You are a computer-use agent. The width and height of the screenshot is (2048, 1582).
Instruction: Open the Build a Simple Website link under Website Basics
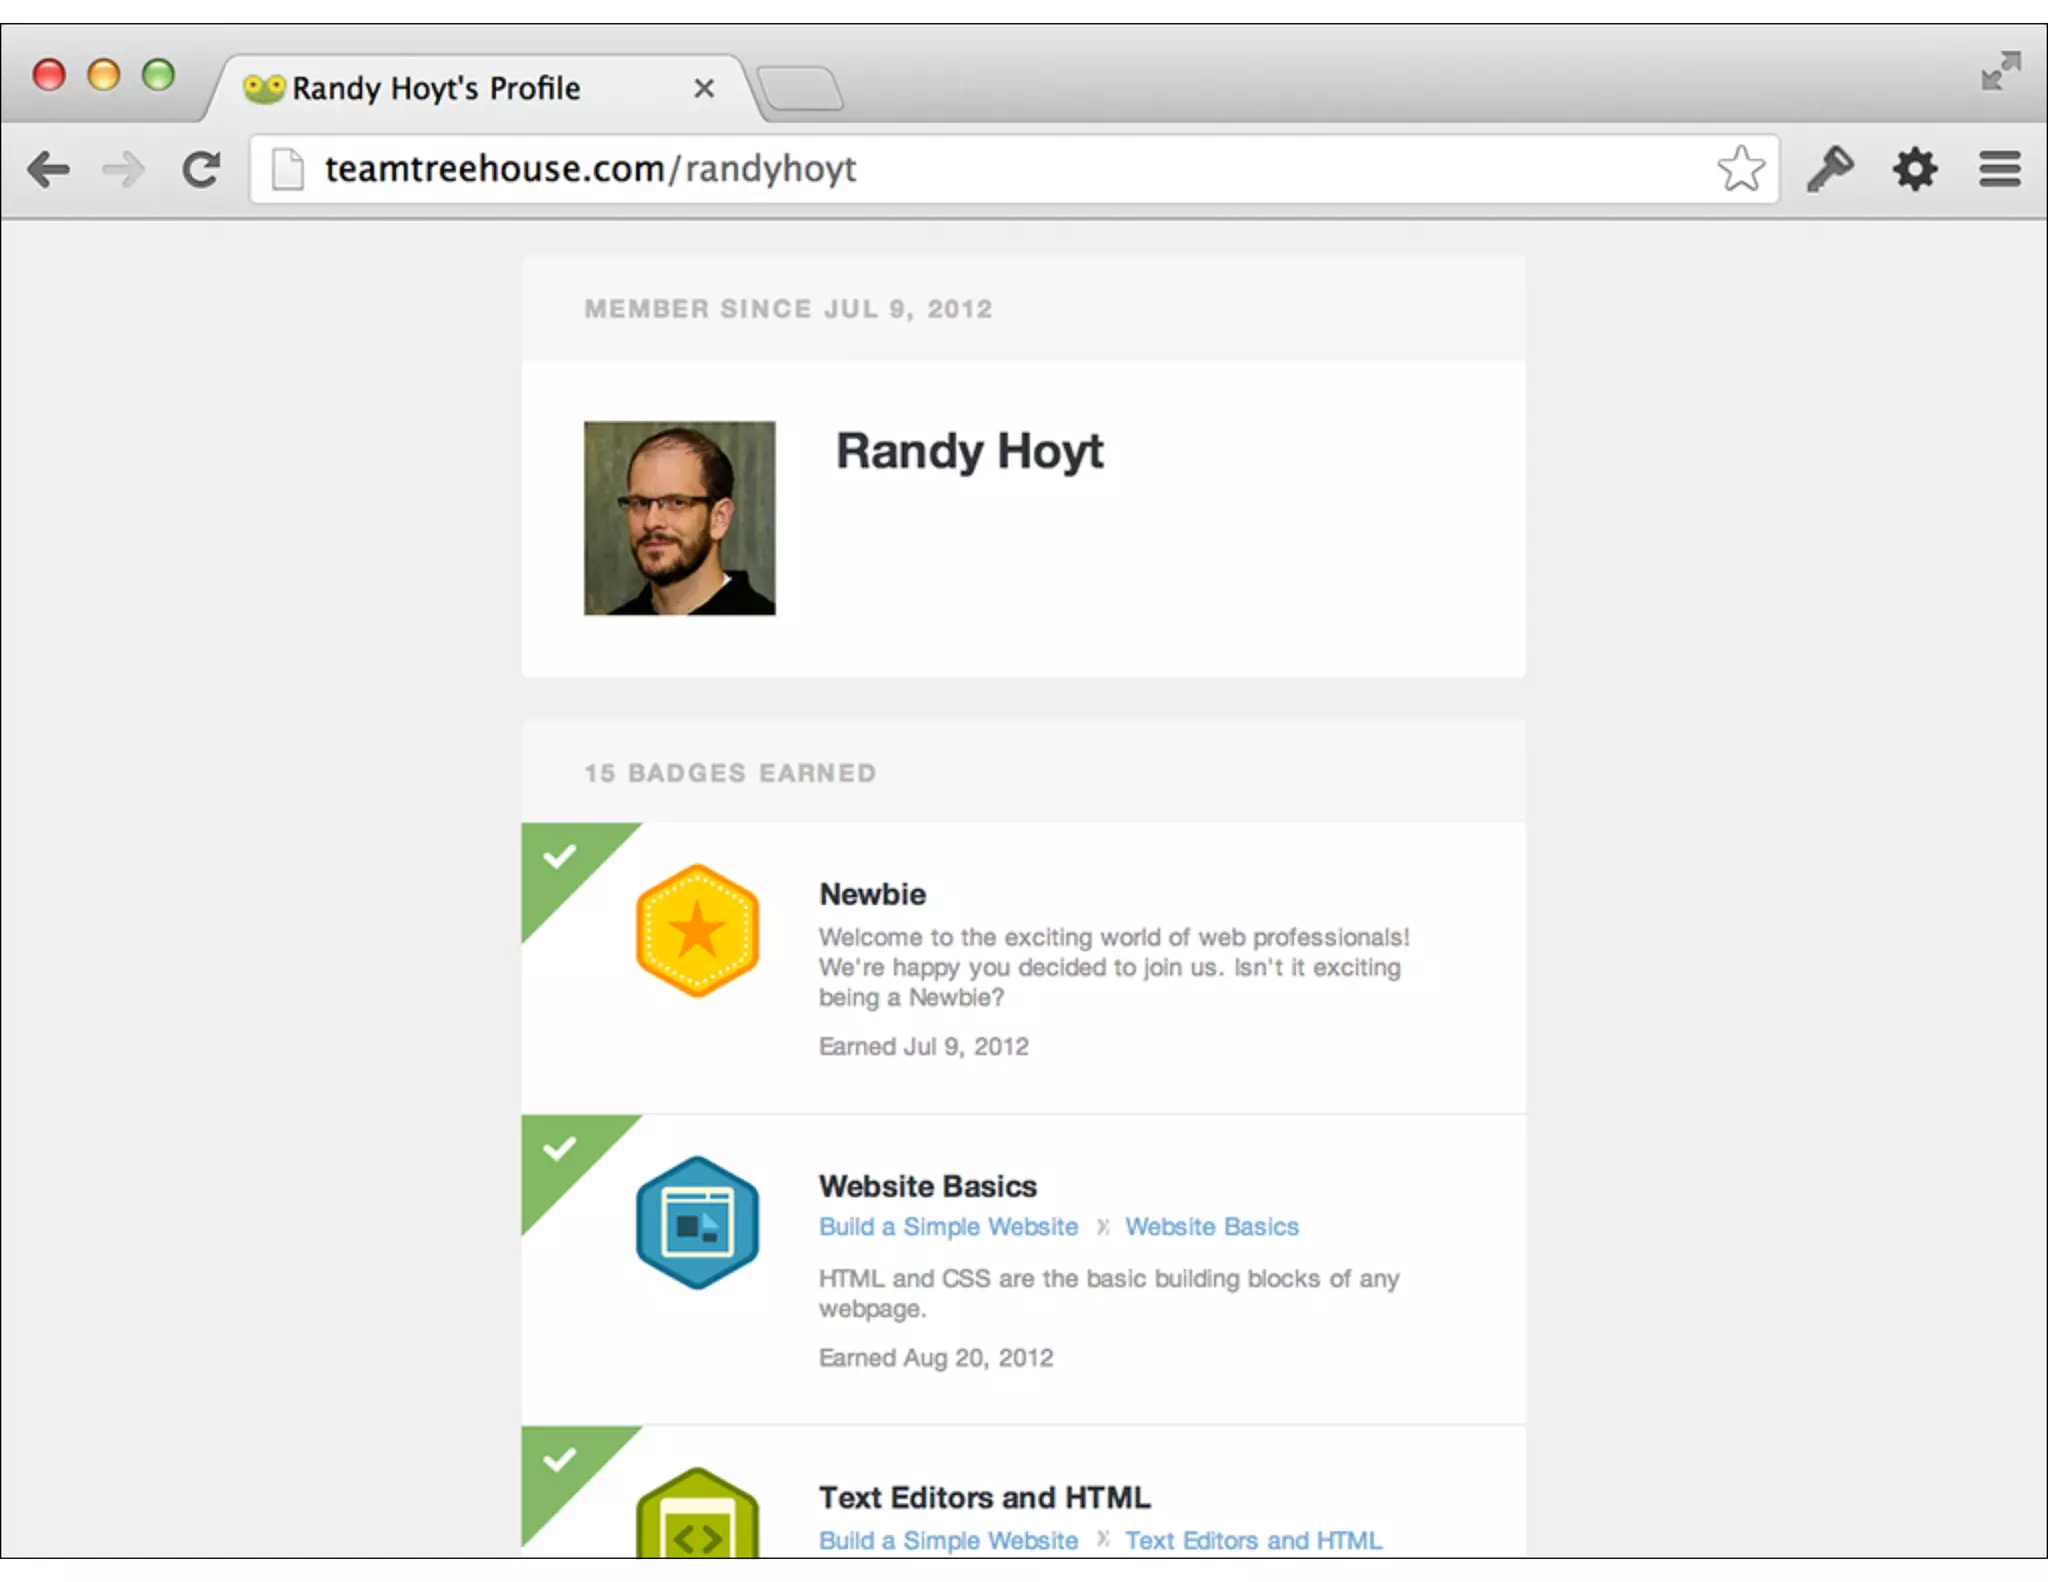948,1227
